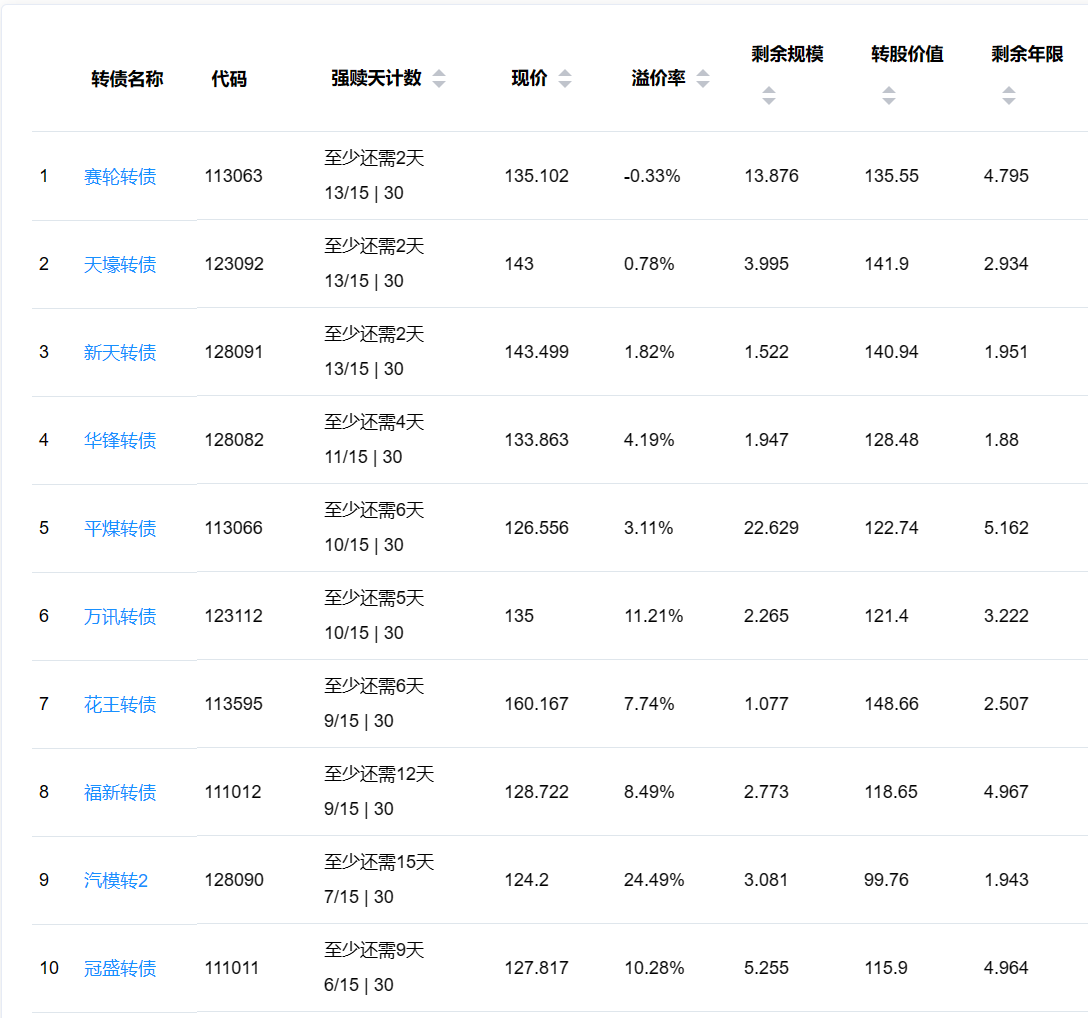Open the 天壕转债 detail link

[x=120, y=265]
